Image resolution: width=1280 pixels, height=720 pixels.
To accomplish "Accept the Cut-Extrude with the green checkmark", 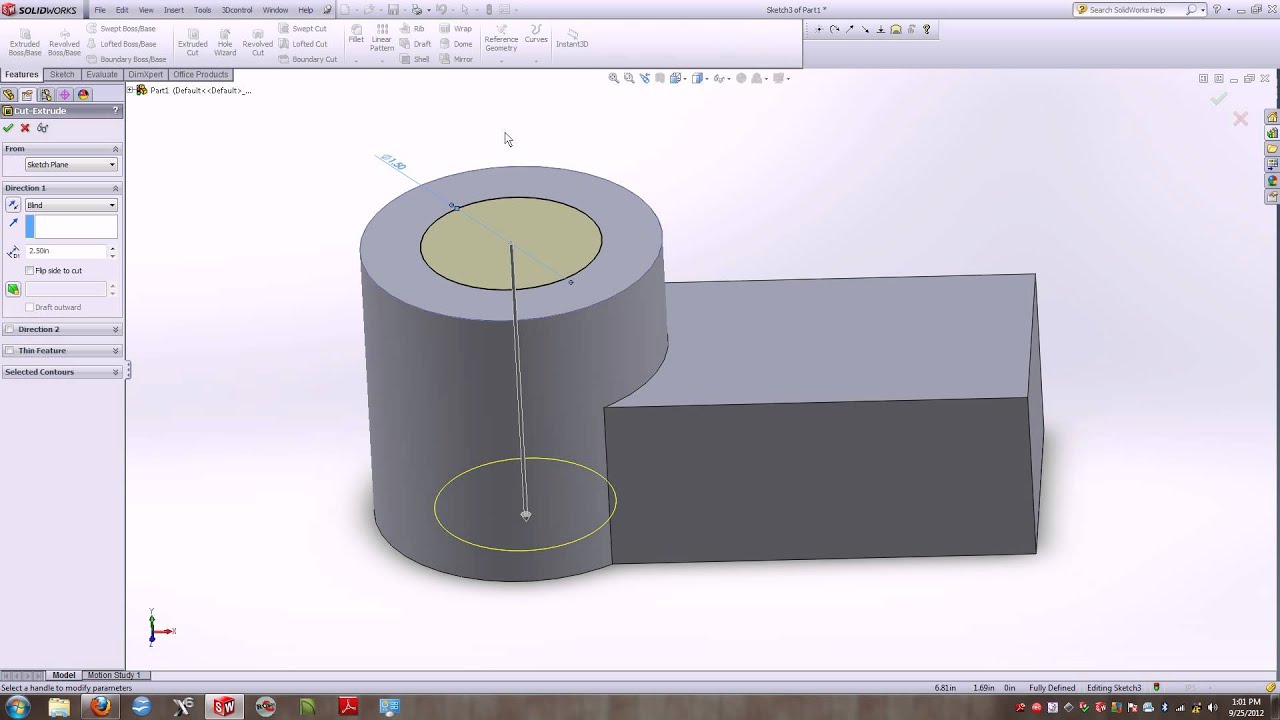I will tap(9, 128).
